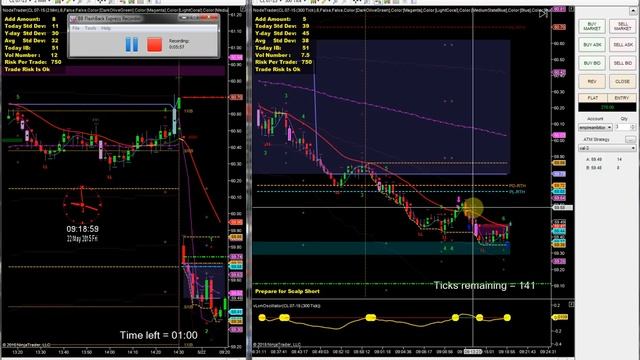The width and height of the screenshot is (640, 360).
Task: Click 'Risk Per Trade: 750' on right chart
Action: tap(283, 62)
